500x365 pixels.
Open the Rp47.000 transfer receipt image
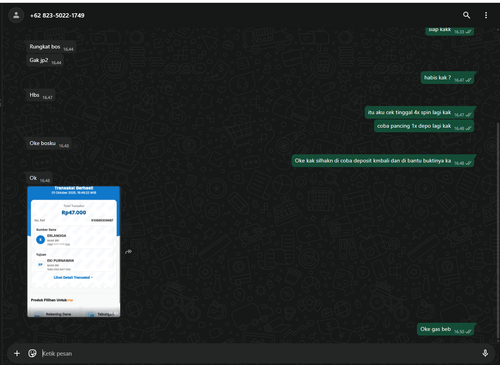74,251
